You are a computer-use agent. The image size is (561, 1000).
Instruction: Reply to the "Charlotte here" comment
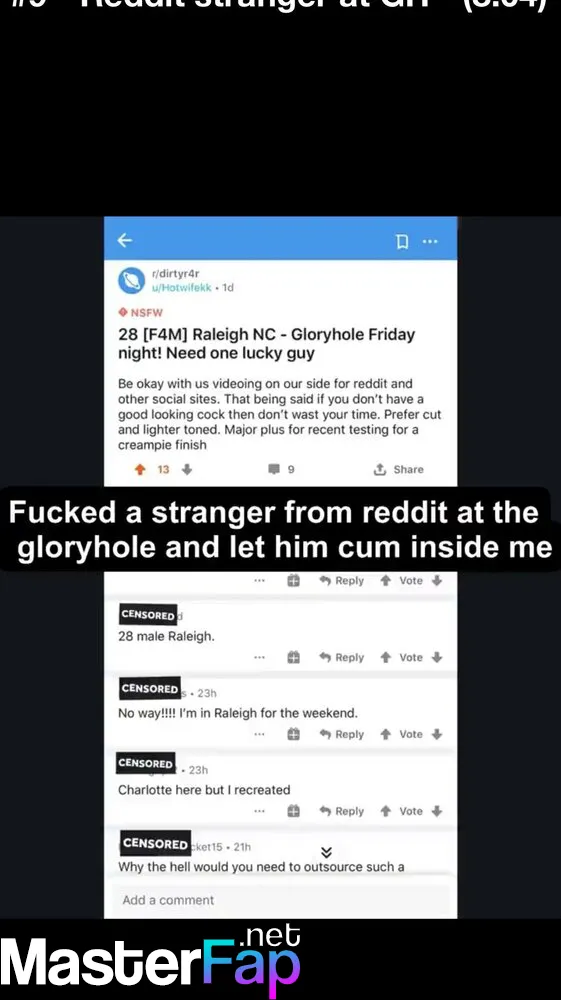tap(342, 811)
